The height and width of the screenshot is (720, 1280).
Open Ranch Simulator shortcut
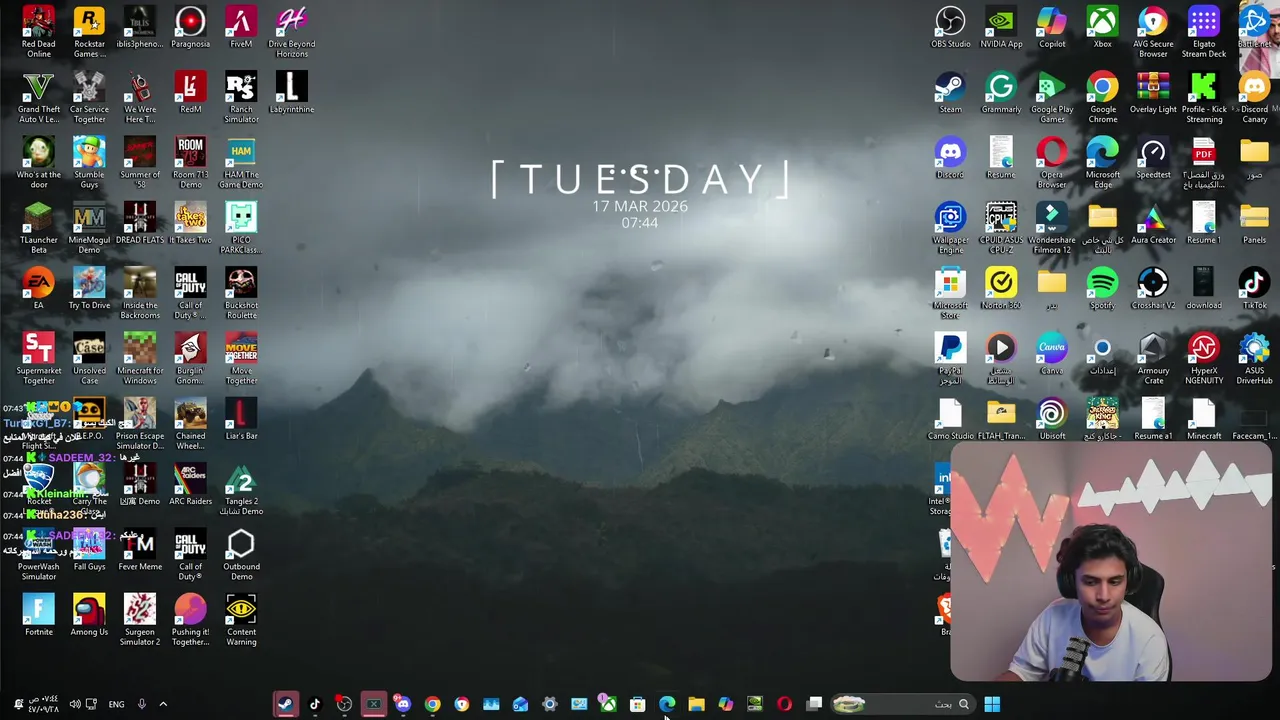click(241, 97)
